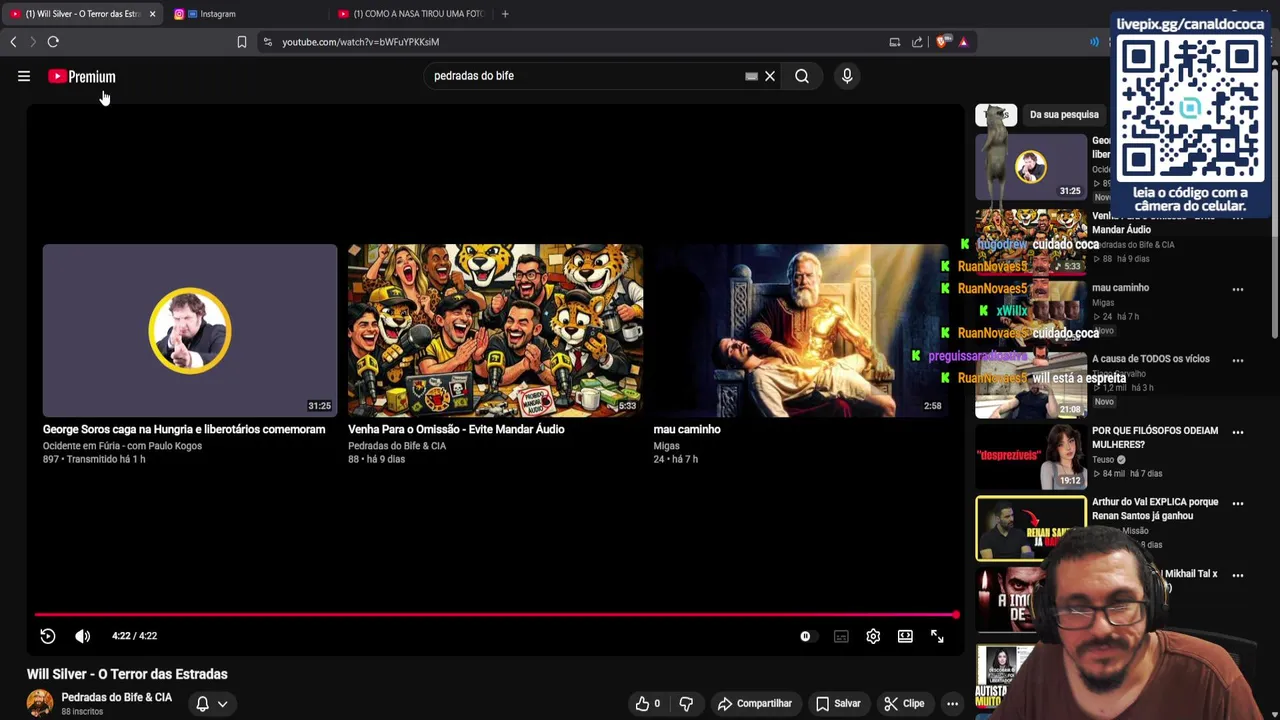Open options menu for the 'Arthur do Val EXPLICA' video
This screenshot has height=720, width=1280.
1238,503
